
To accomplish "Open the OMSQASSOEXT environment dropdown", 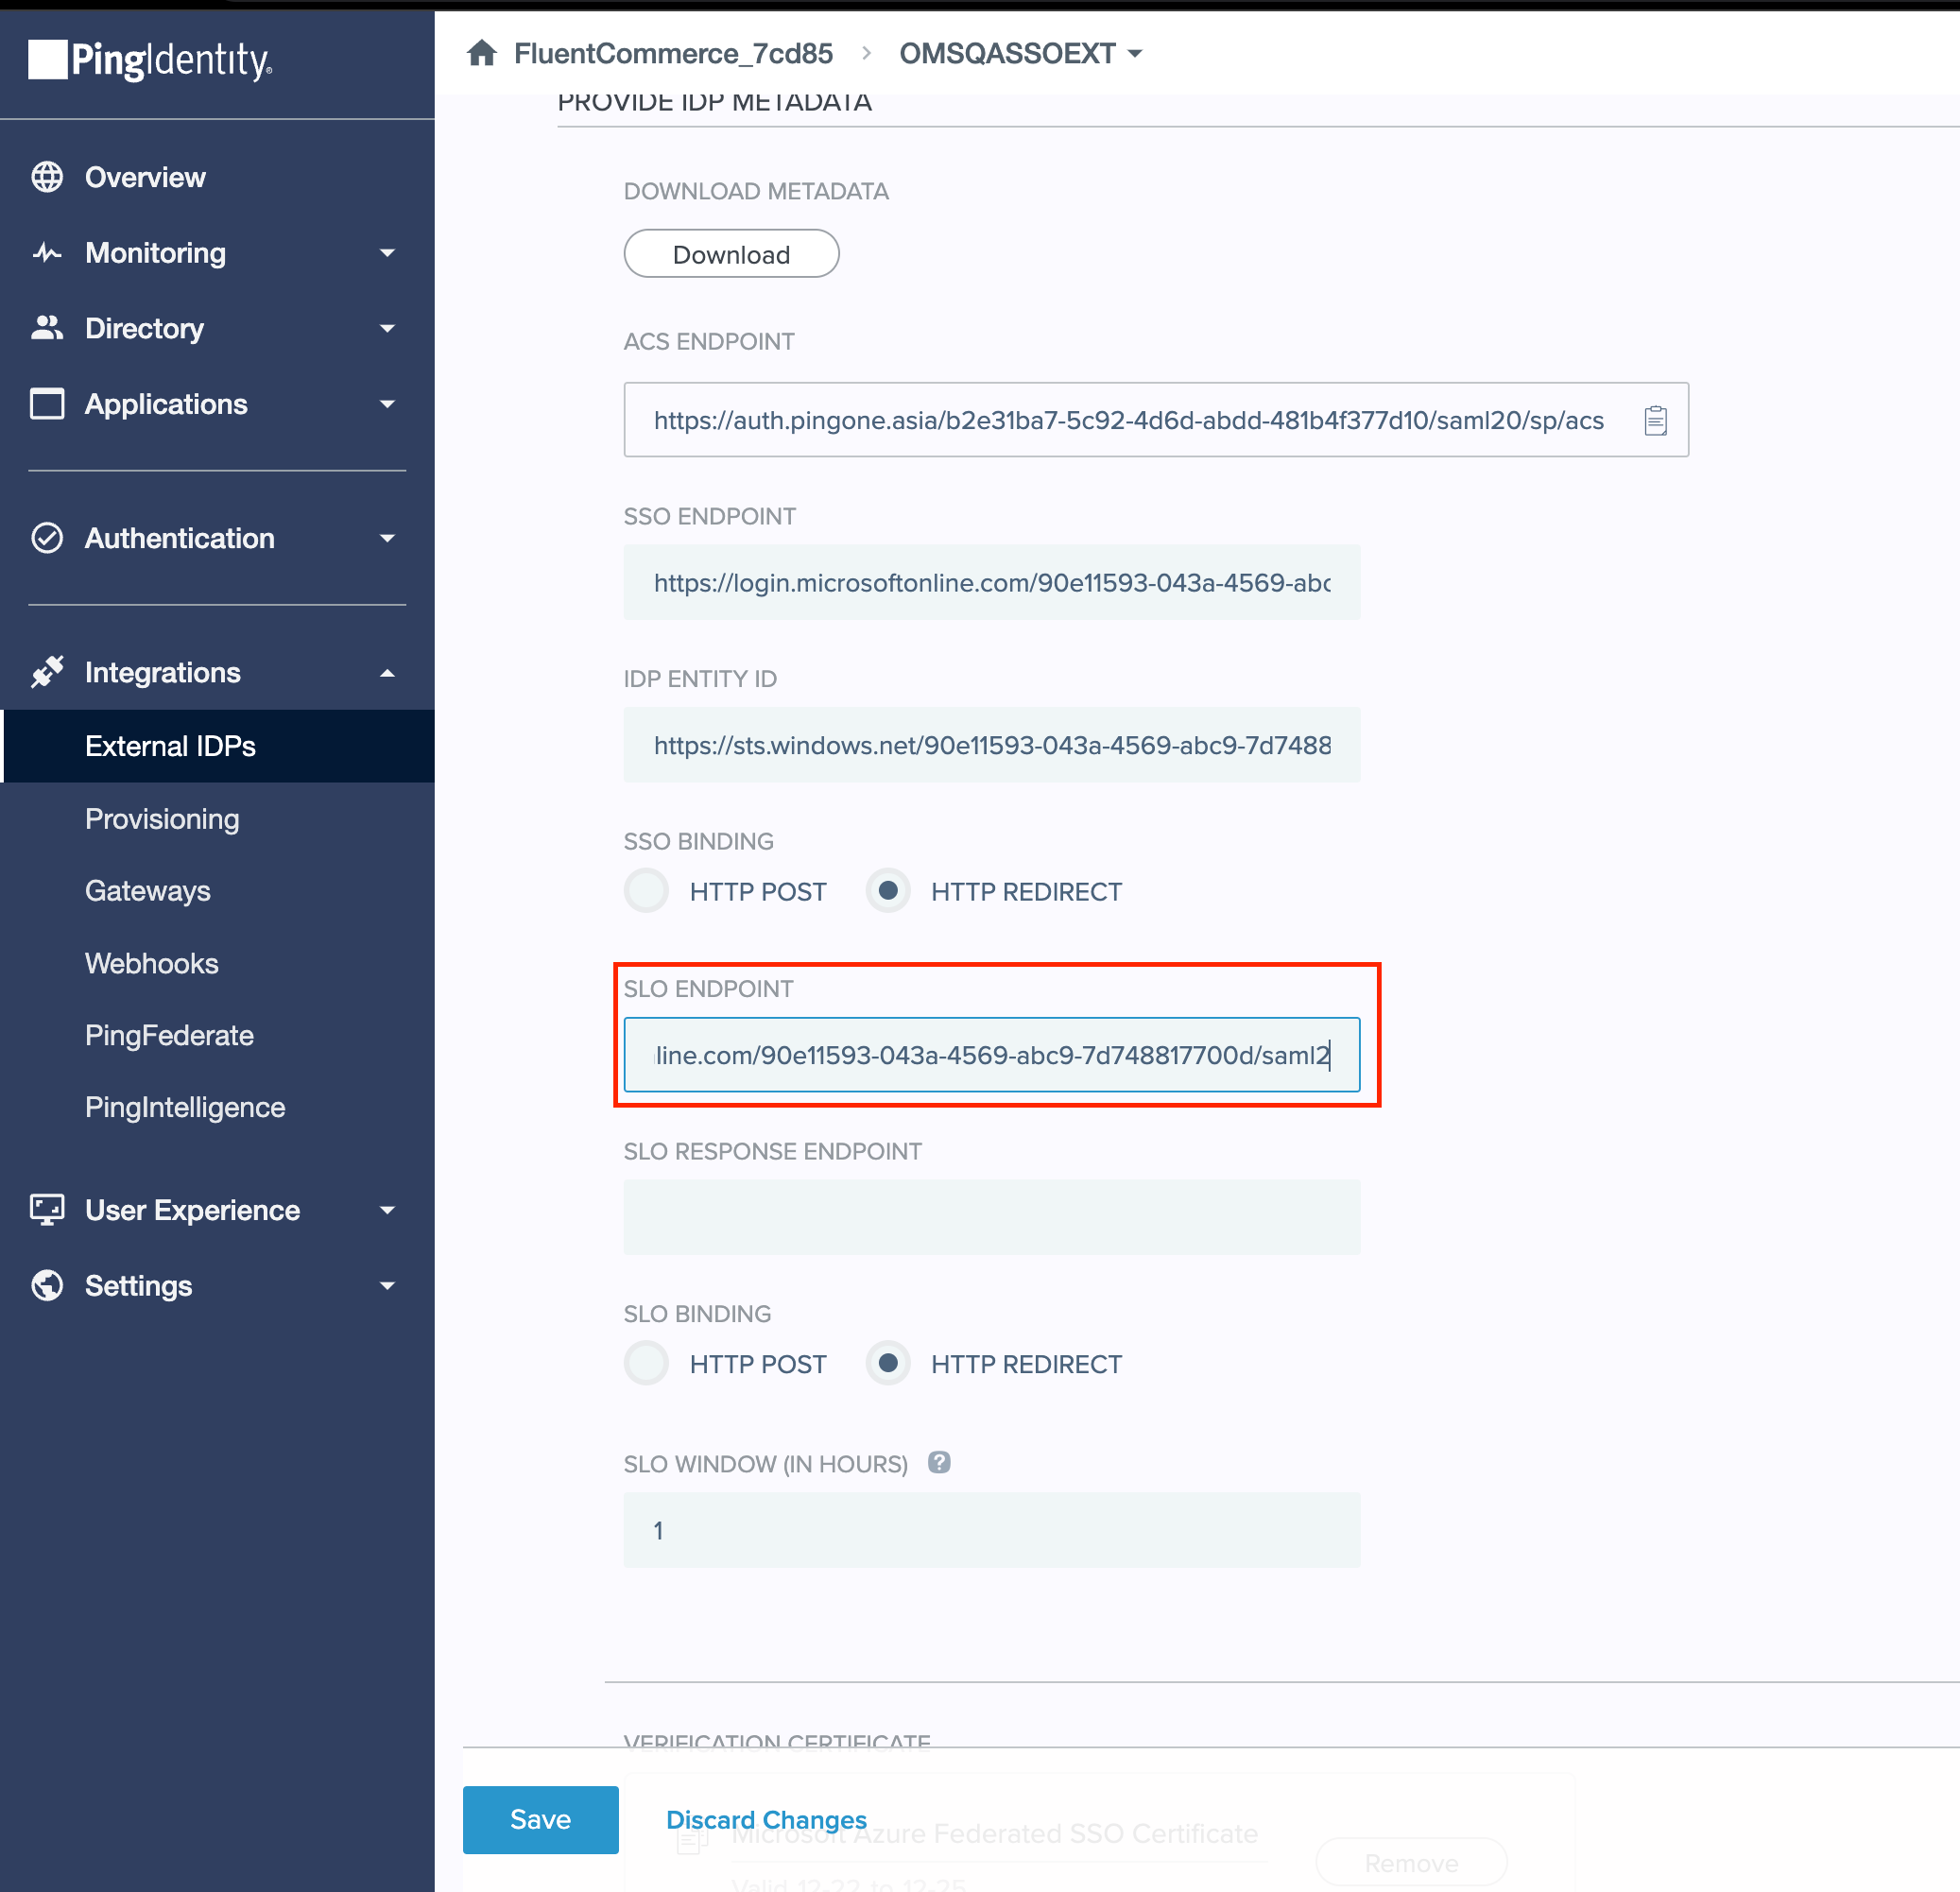I will click(x=1020, y=53).
